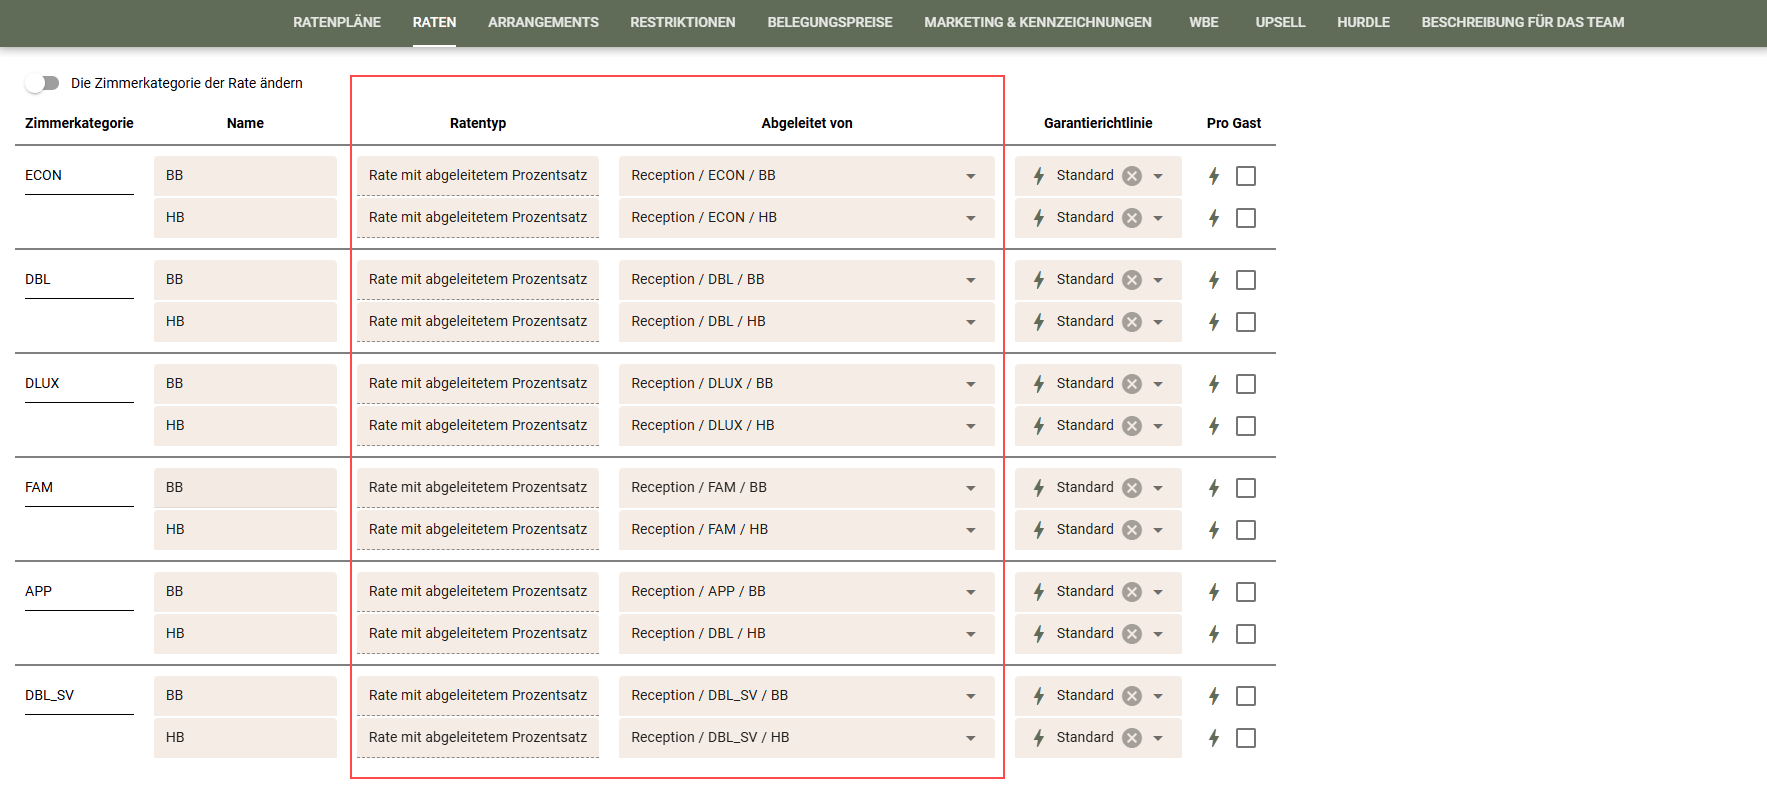The width and height of the screenshot is (1767, 802).
Task: Clear Standard guarantee in ECON BB row
Action: click(1132, 176)
